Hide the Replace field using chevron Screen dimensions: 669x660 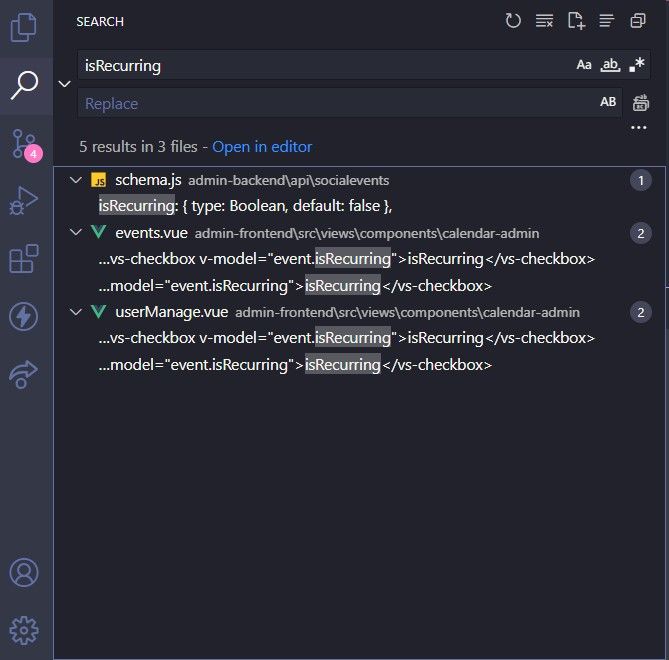pos(65,84)
